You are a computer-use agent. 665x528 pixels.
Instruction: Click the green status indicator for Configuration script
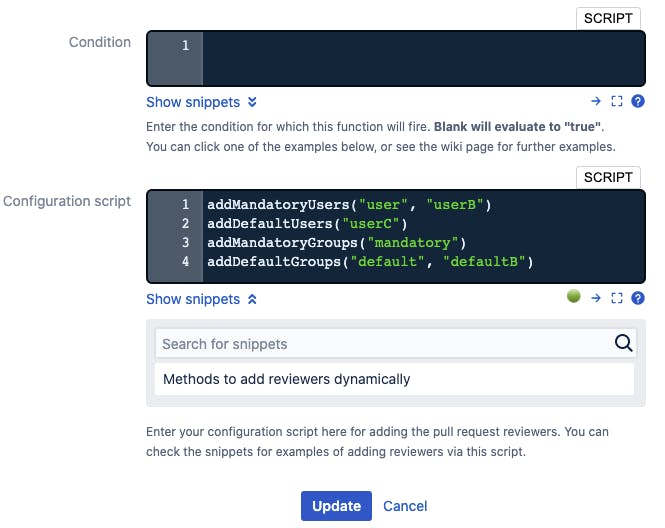point(574,296)
